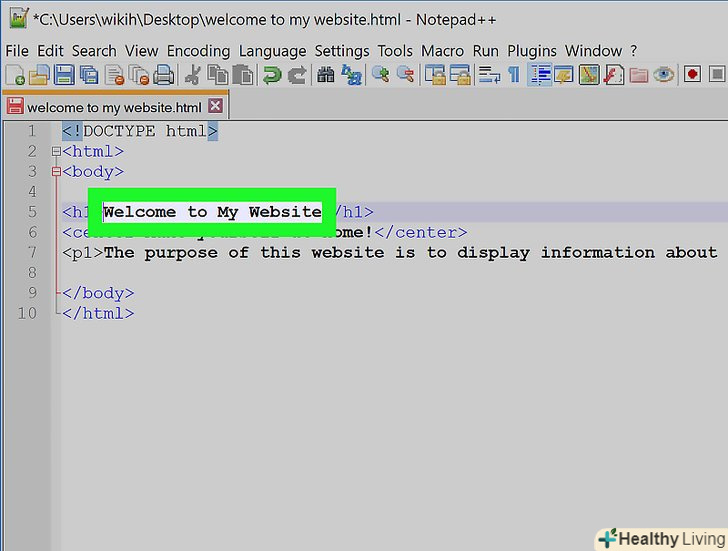
Task: Toggle show all characters pilcrow icon
Action: tap(514, 75)
